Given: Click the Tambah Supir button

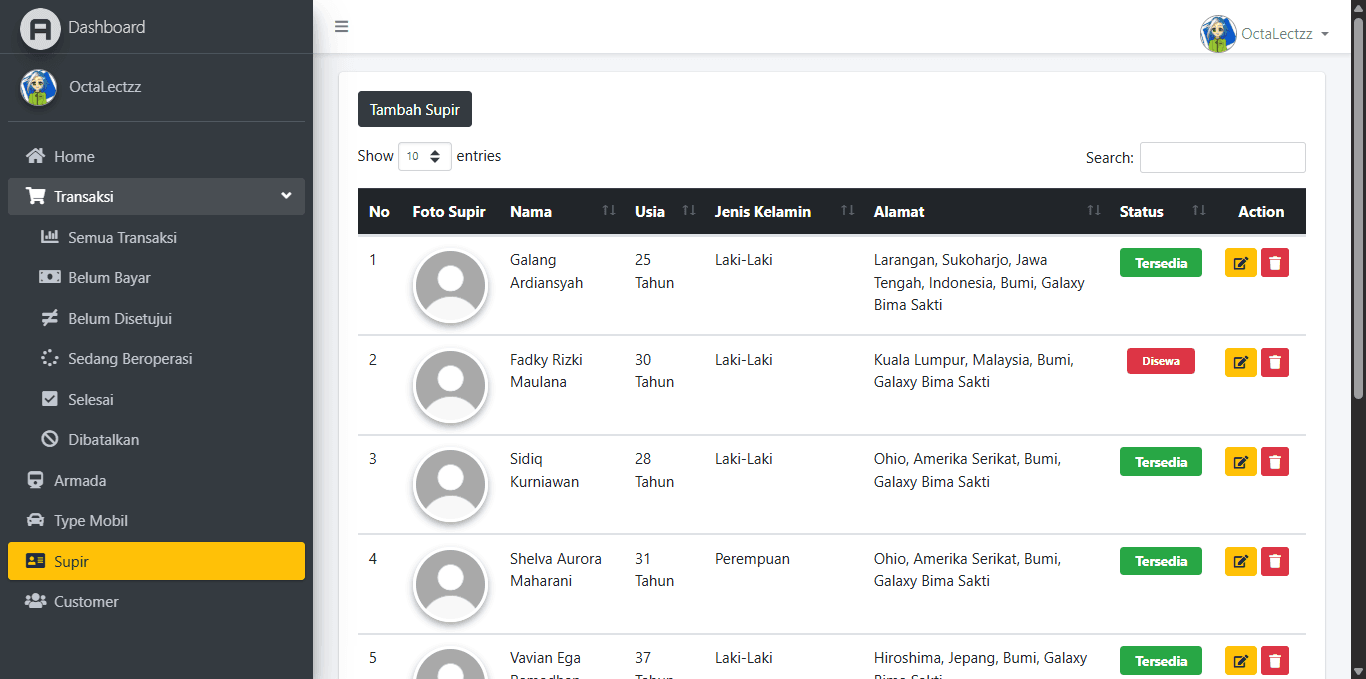Looking at the screenshot, I should click(415, 109).
